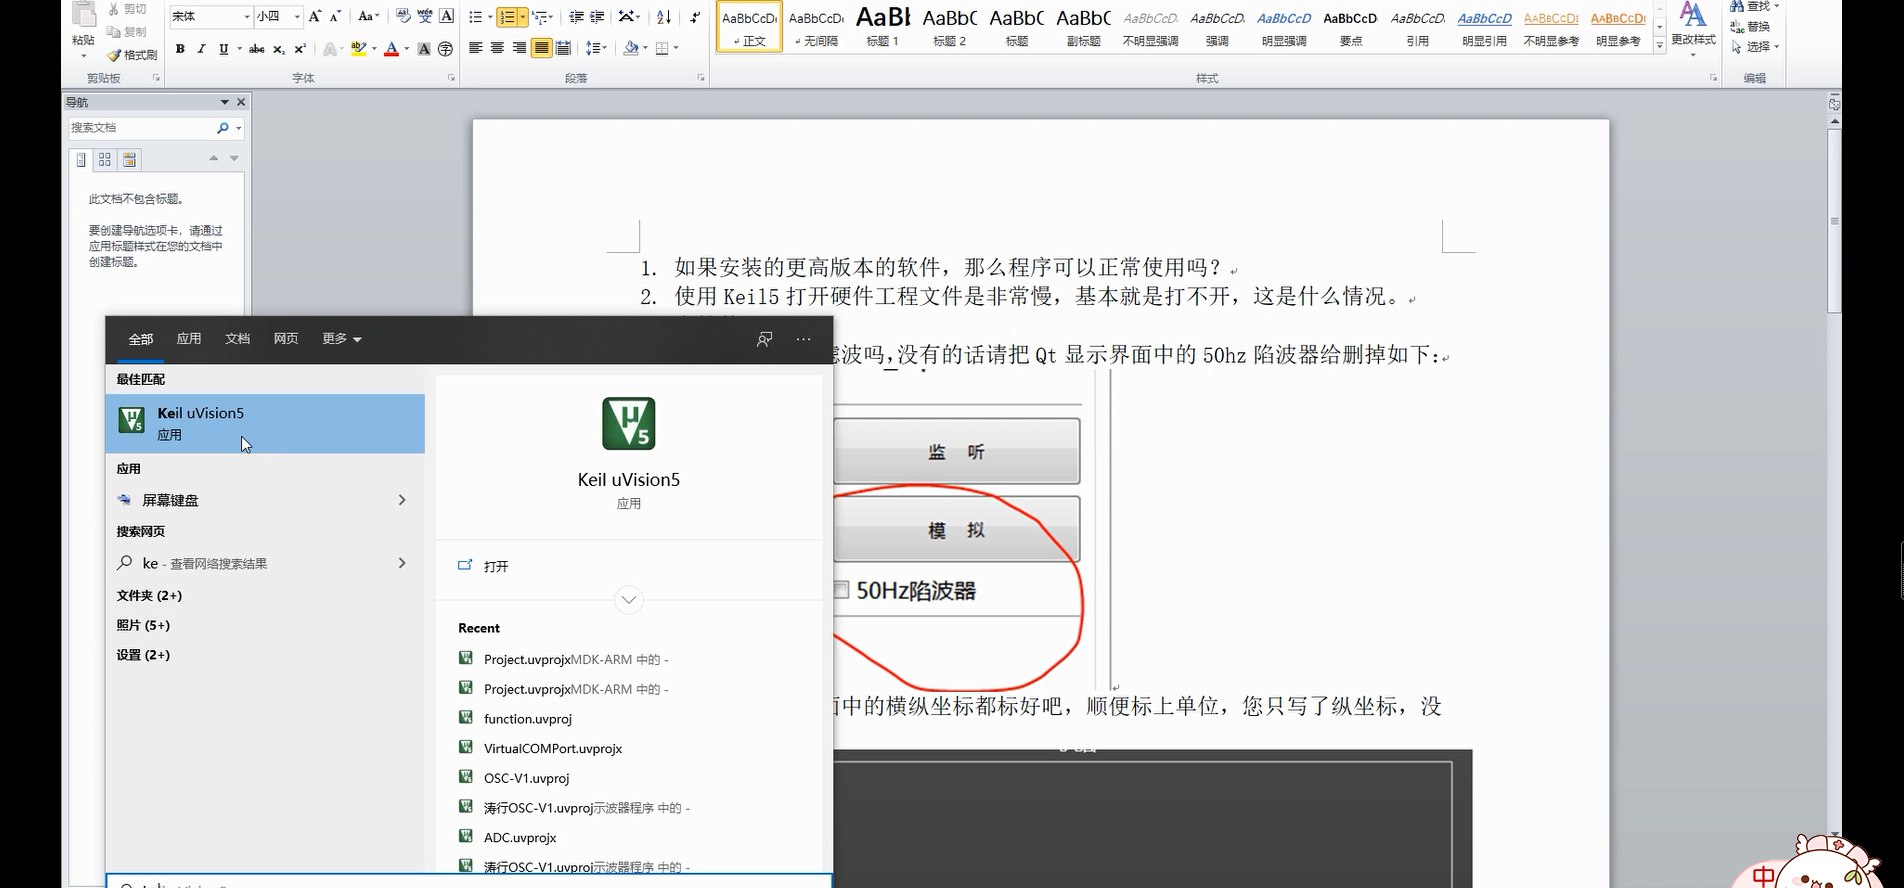Screen dimensions: 1904x888
Task: Switch to the 网页 search tab
Action: pyautogui.click(x=286, y=339)
